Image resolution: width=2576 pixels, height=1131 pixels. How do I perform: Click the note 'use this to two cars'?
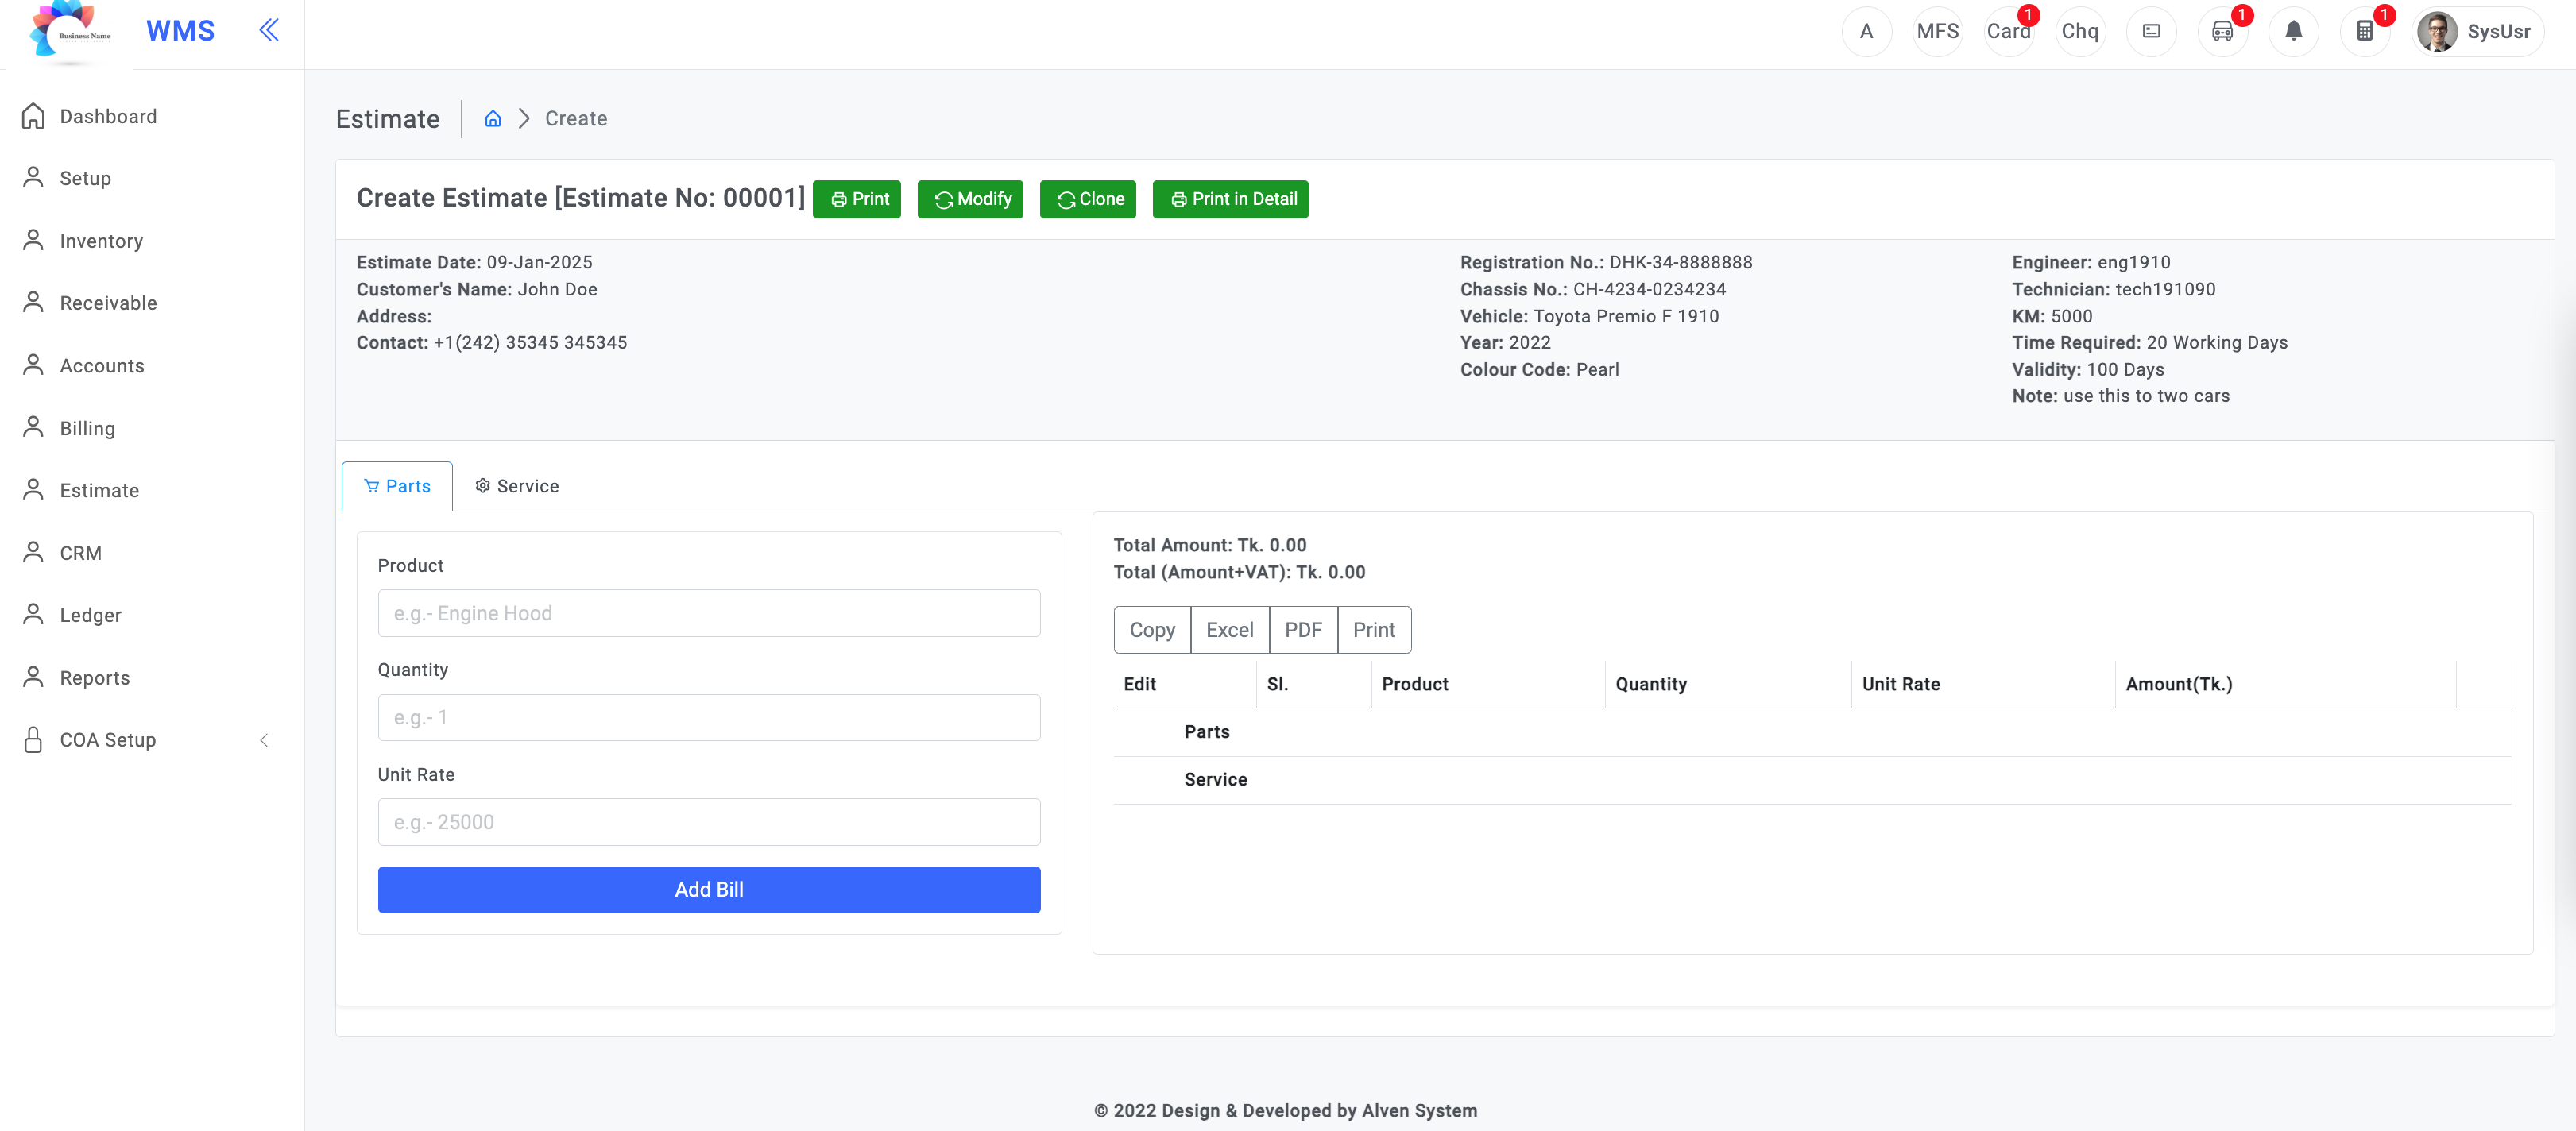click(x=2146, y=396)
